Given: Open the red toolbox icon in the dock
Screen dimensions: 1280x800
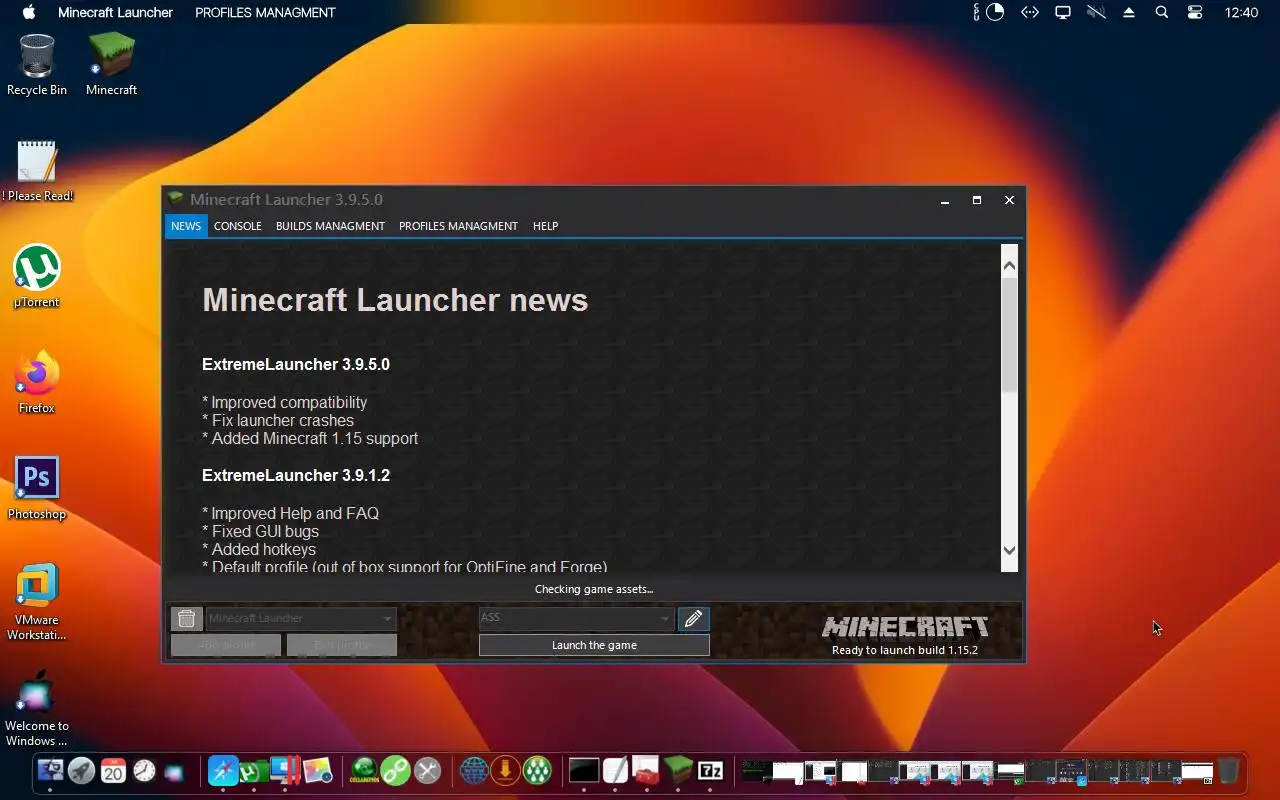Looking at the screenshot, I should [647, 771].
